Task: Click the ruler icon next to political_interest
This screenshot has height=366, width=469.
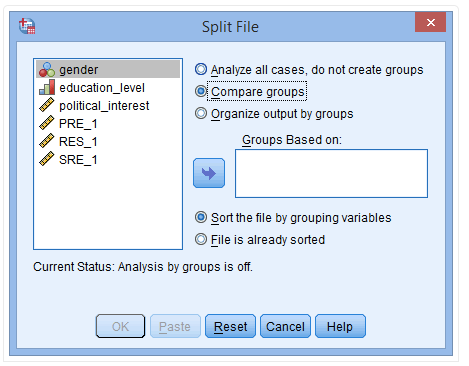Action: [x=47, y=105]
